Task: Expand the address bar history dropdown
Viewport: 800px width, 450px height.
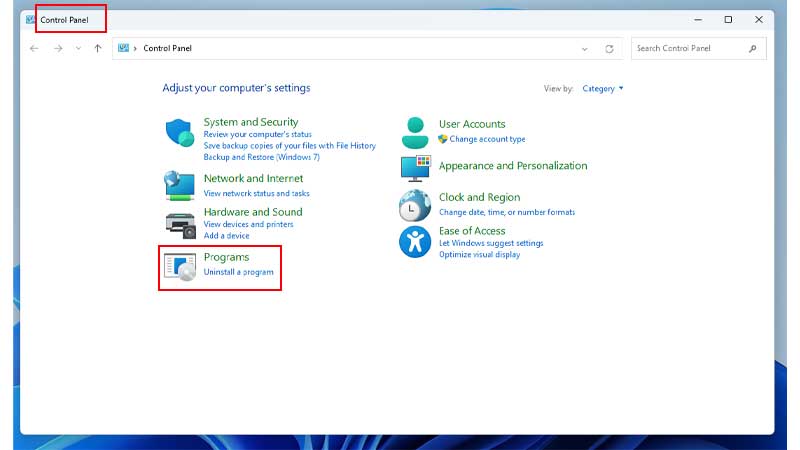Action: click(585, 49)
